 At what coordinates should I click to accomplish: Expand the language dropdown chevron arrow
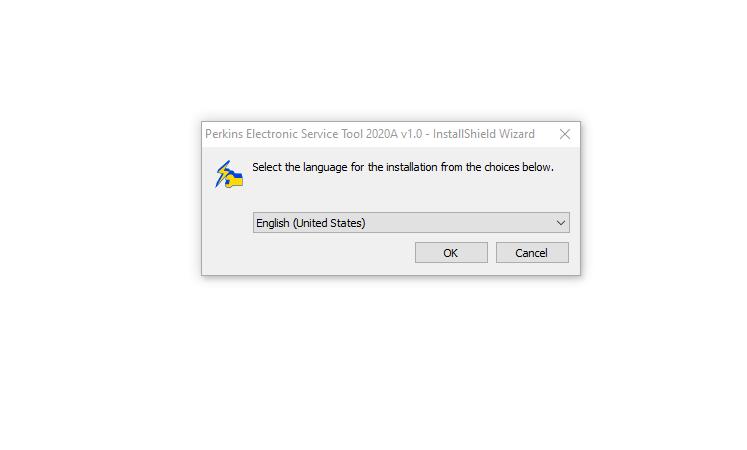(561, 223)
